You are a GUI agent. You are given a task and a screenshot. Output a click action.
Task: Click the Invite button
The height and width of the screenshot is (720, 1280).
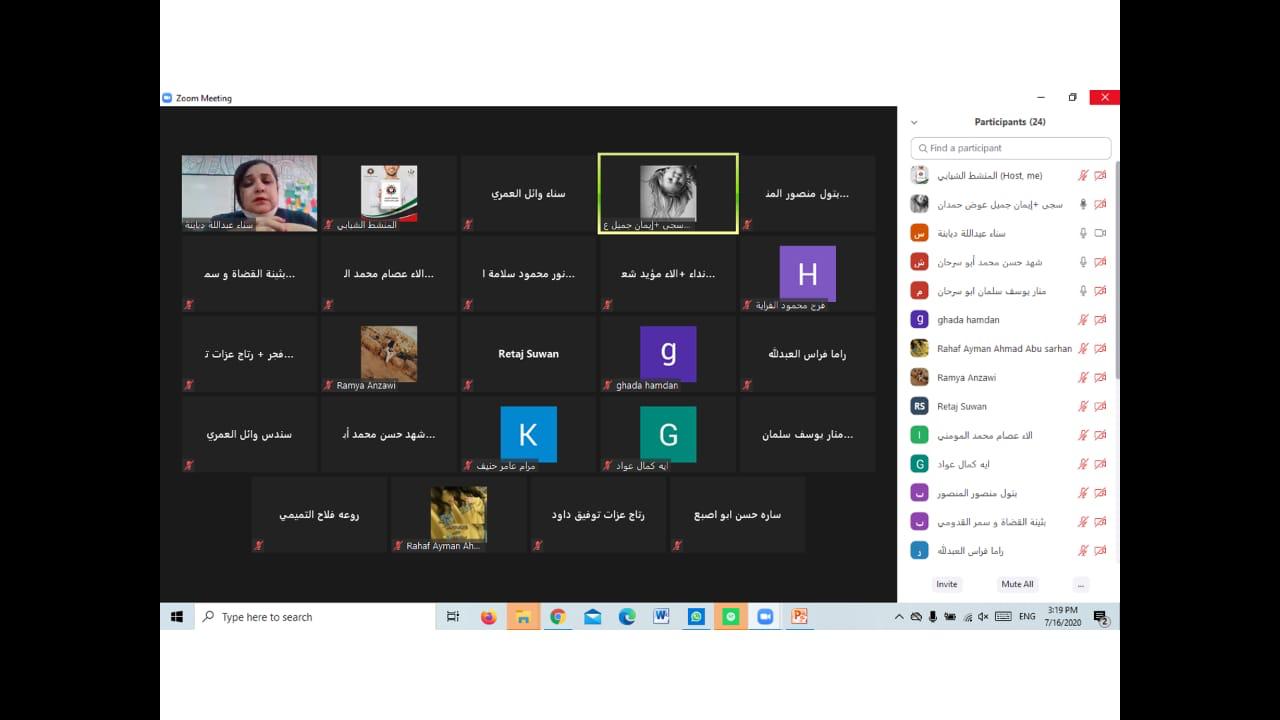946,584
